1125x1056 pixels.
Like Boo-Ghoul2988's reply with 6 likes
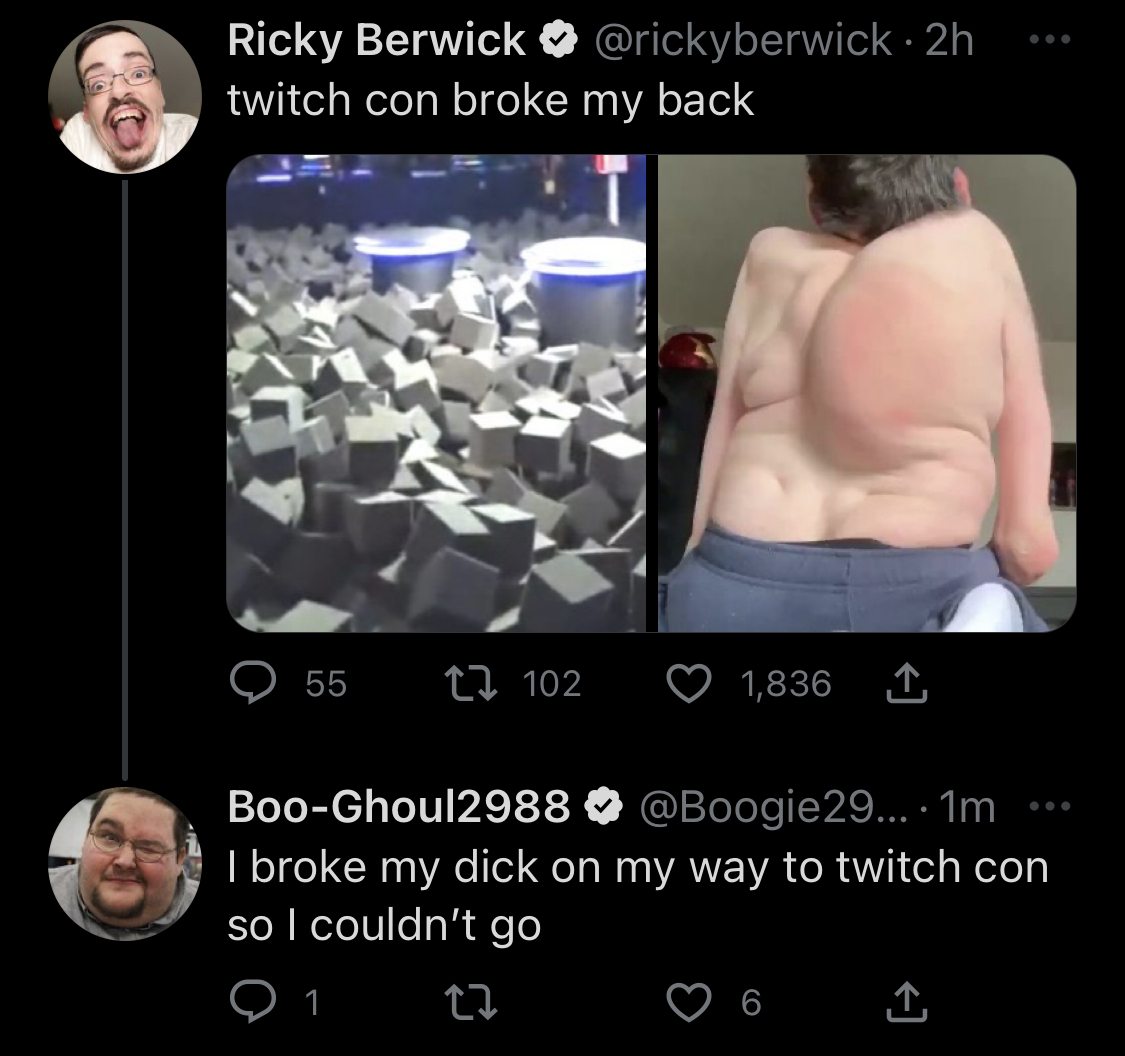coord(689,1001)
